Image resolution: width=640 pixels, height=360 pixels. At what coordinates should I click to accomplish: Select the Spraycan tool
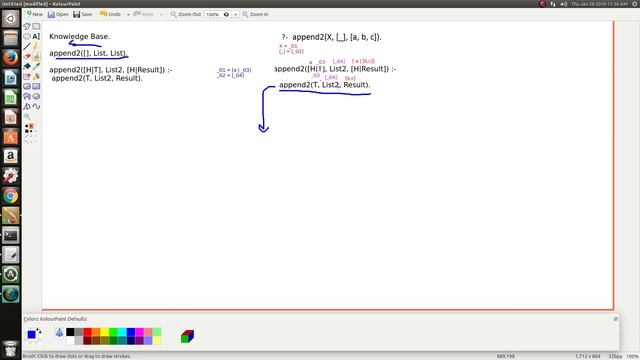[36, 76]
